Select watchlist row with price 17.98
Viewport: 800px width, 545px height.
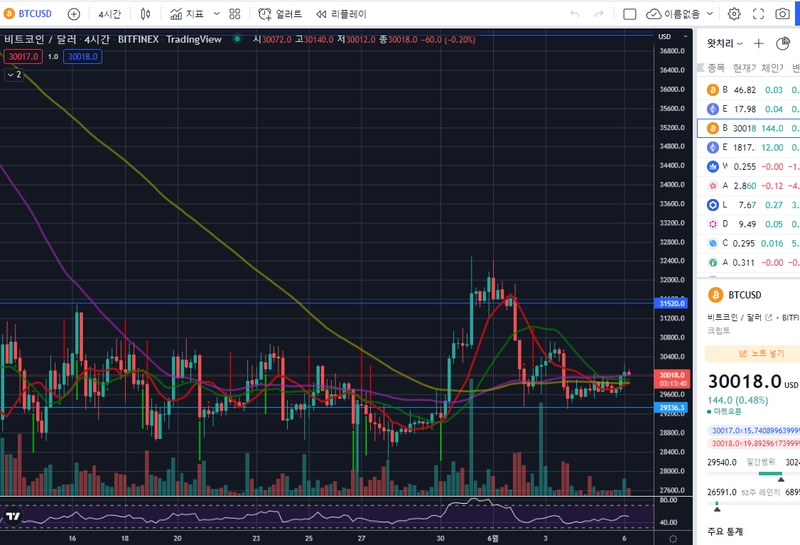point(748,109)
